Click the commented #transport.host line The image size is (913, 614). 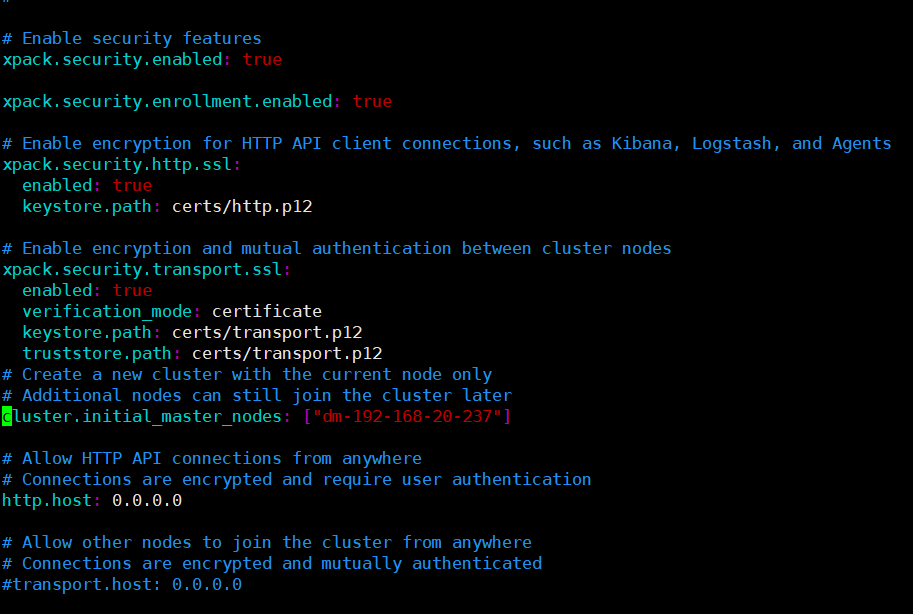coord(122,584)
